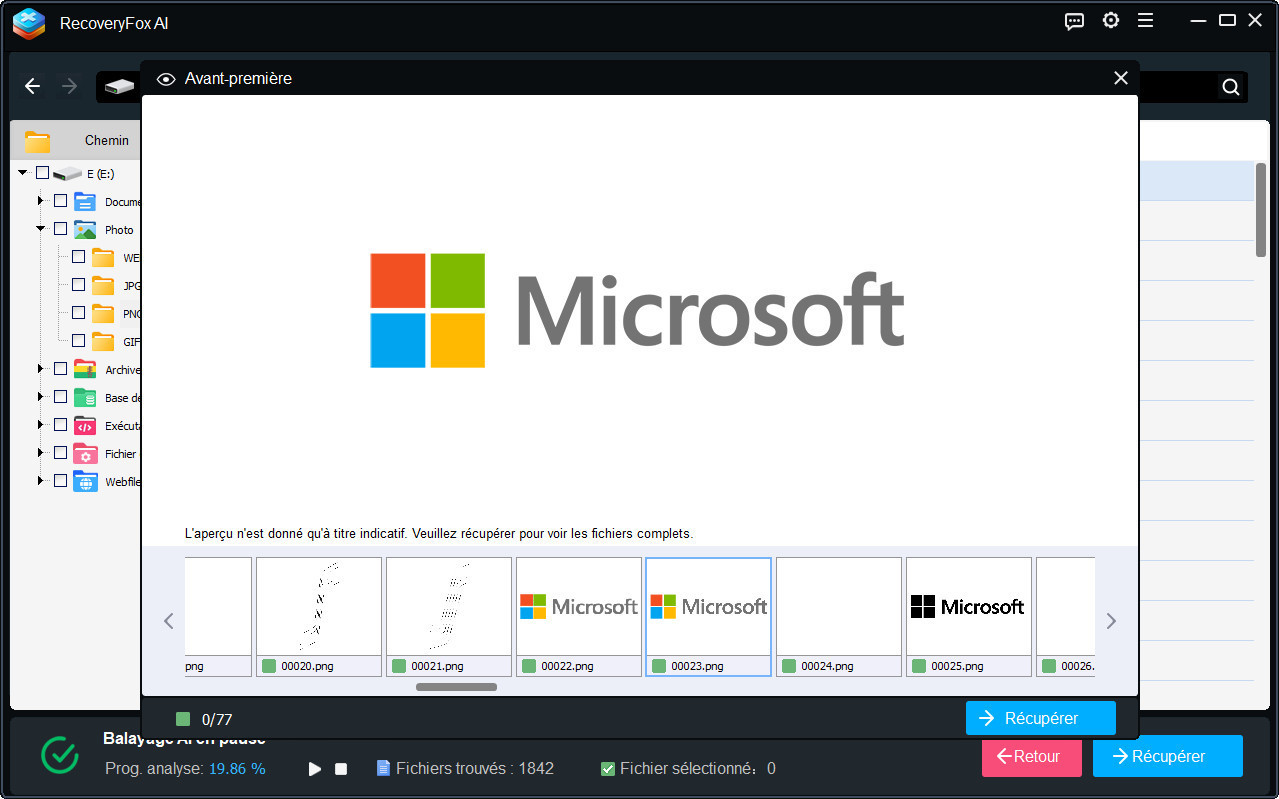Click the green database category icon

(x=85, y=397)
